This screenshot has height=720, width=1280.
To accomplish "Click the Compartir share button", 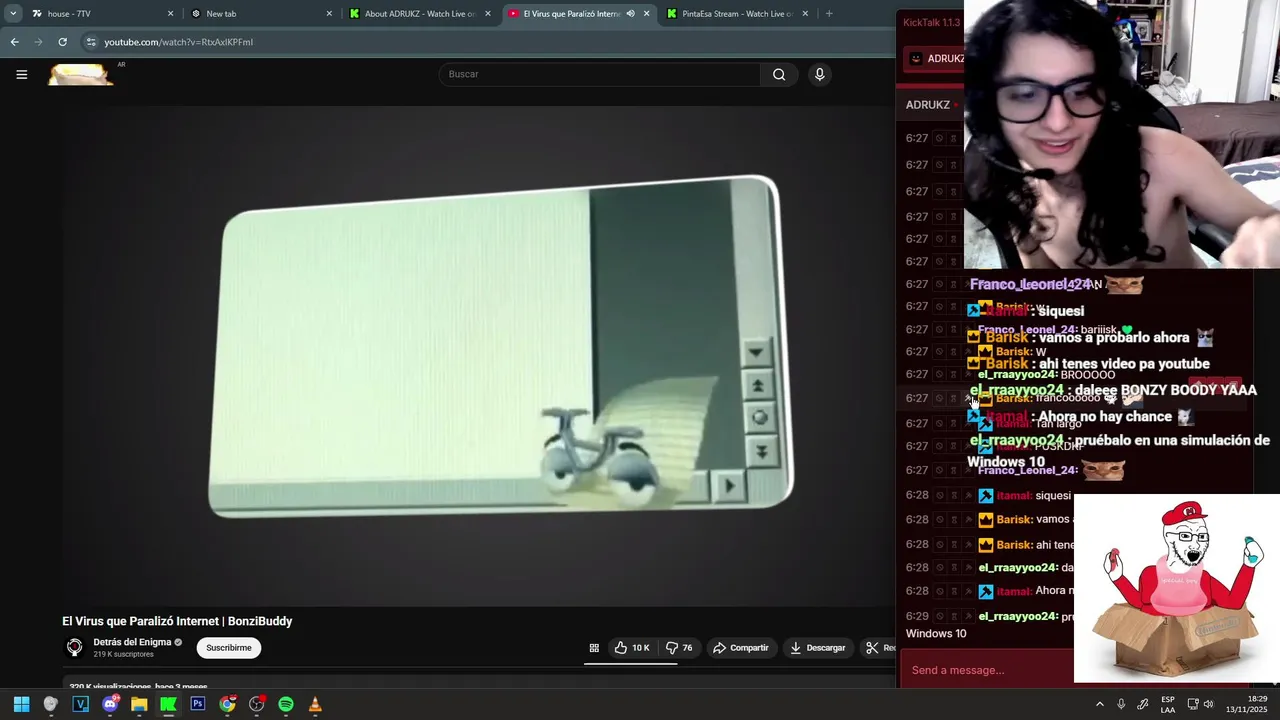I will pyautogui.click(x=740, y=648).
